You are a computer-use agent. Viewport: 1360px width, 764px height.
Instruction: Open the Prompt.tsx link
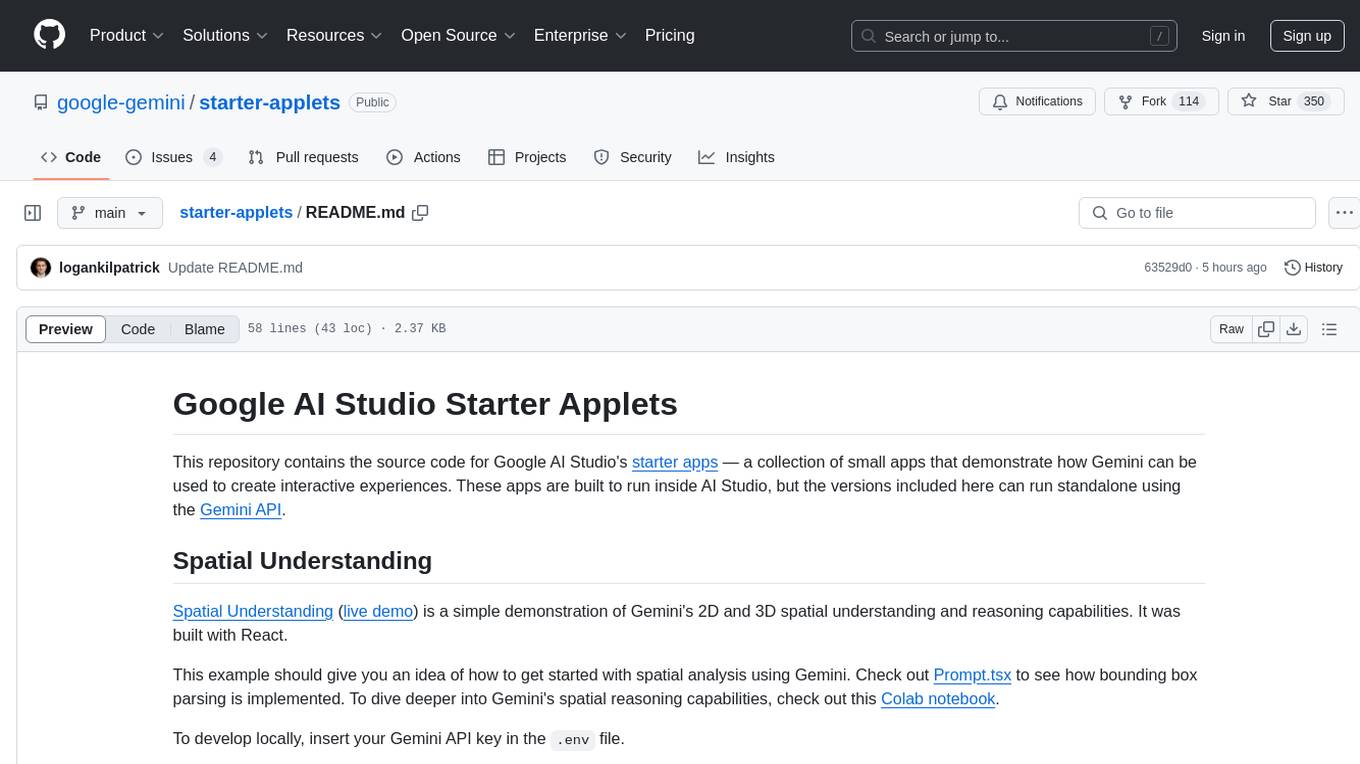pyautogui.click(x=972, y=675)
